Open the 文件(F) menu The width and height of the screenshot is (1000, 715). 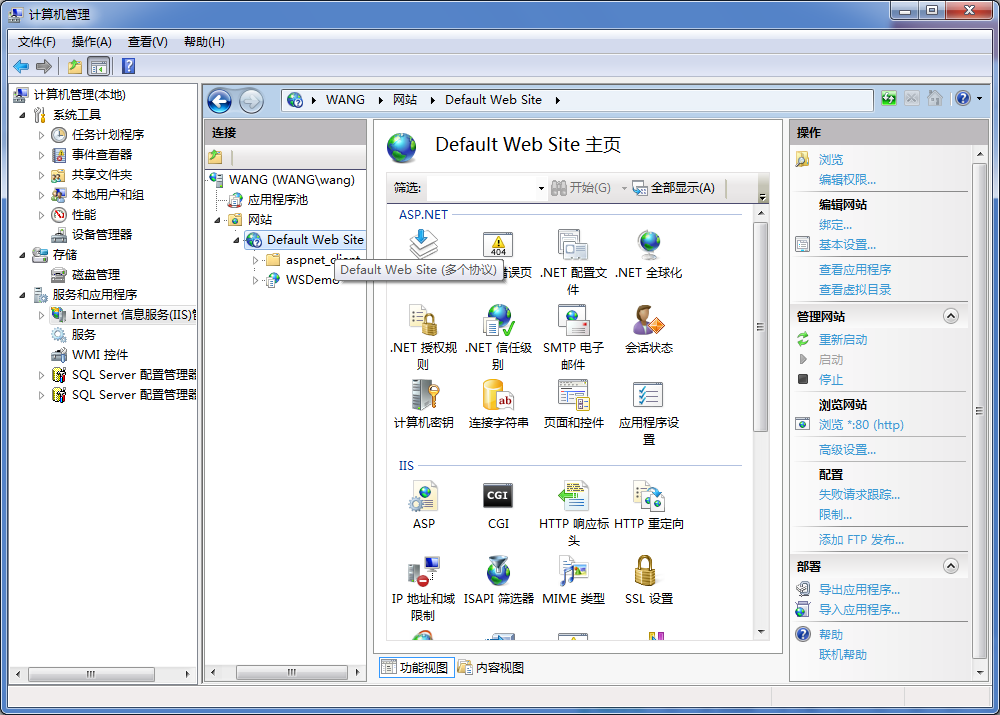(x=36, y=42)
